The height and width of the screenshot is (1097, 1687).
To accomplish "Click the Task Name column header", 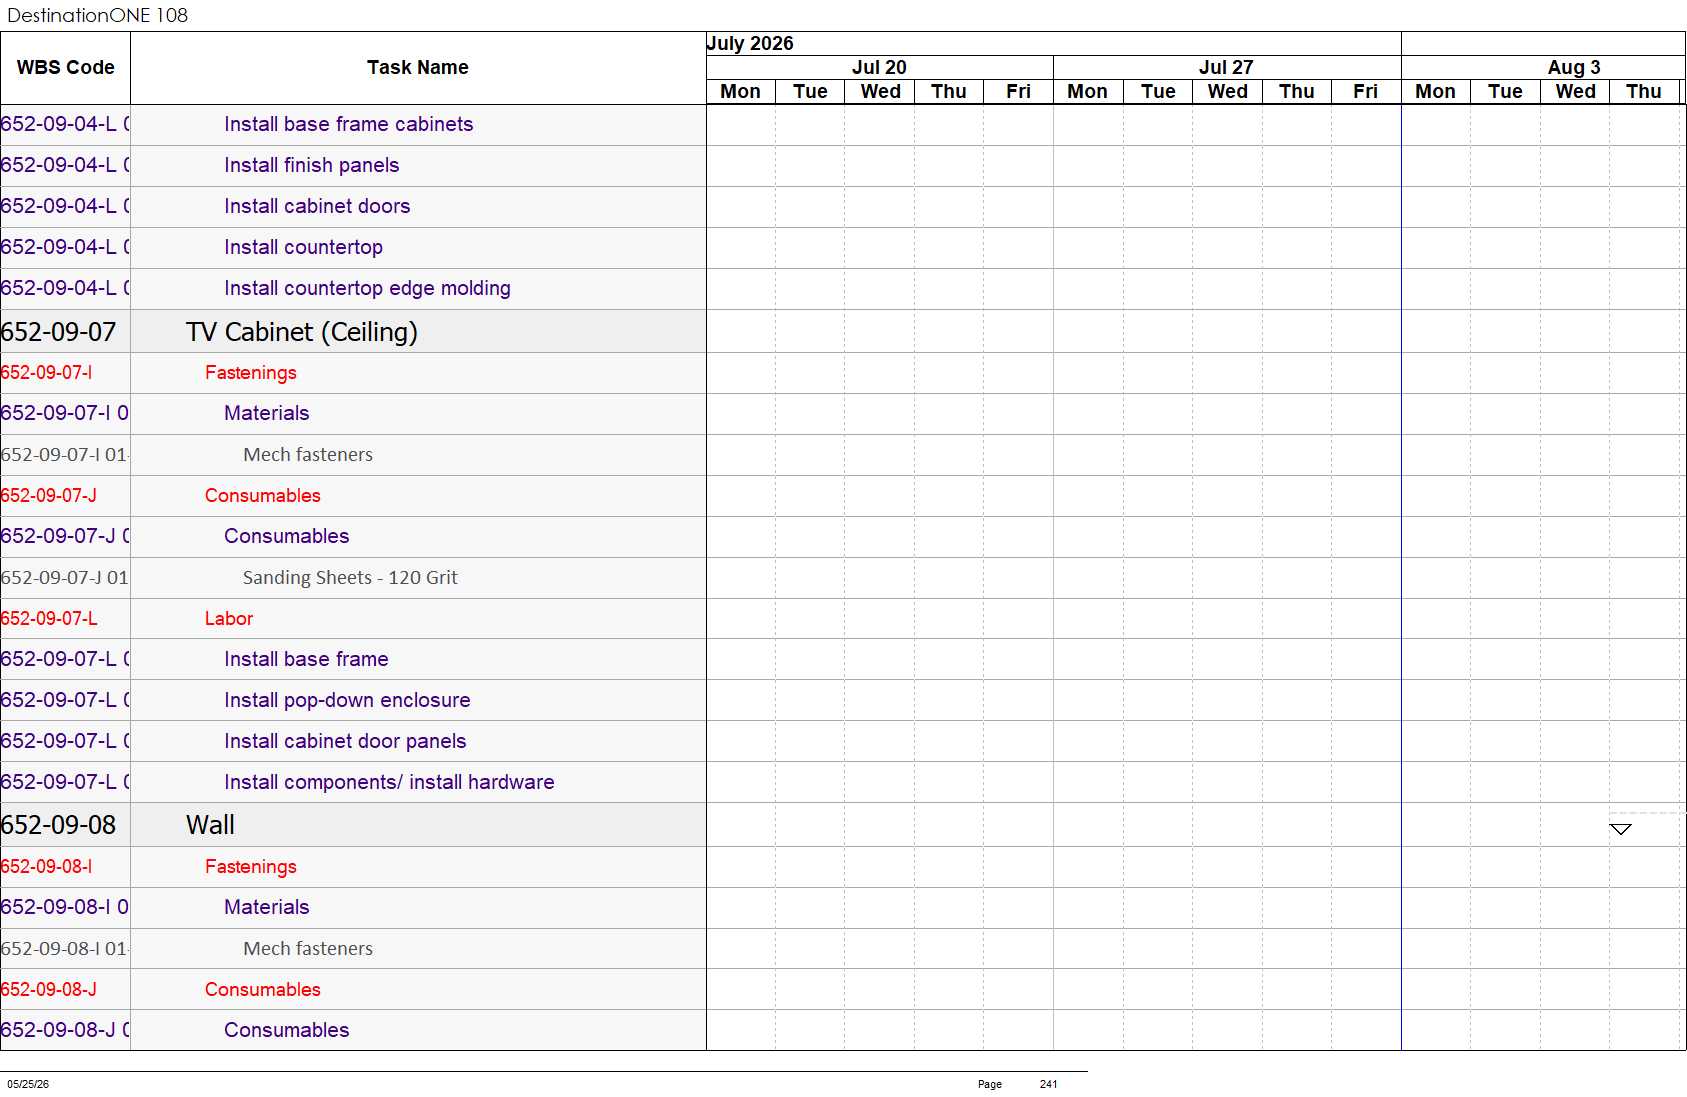I will pyautogui.click(x=418, y=68).
